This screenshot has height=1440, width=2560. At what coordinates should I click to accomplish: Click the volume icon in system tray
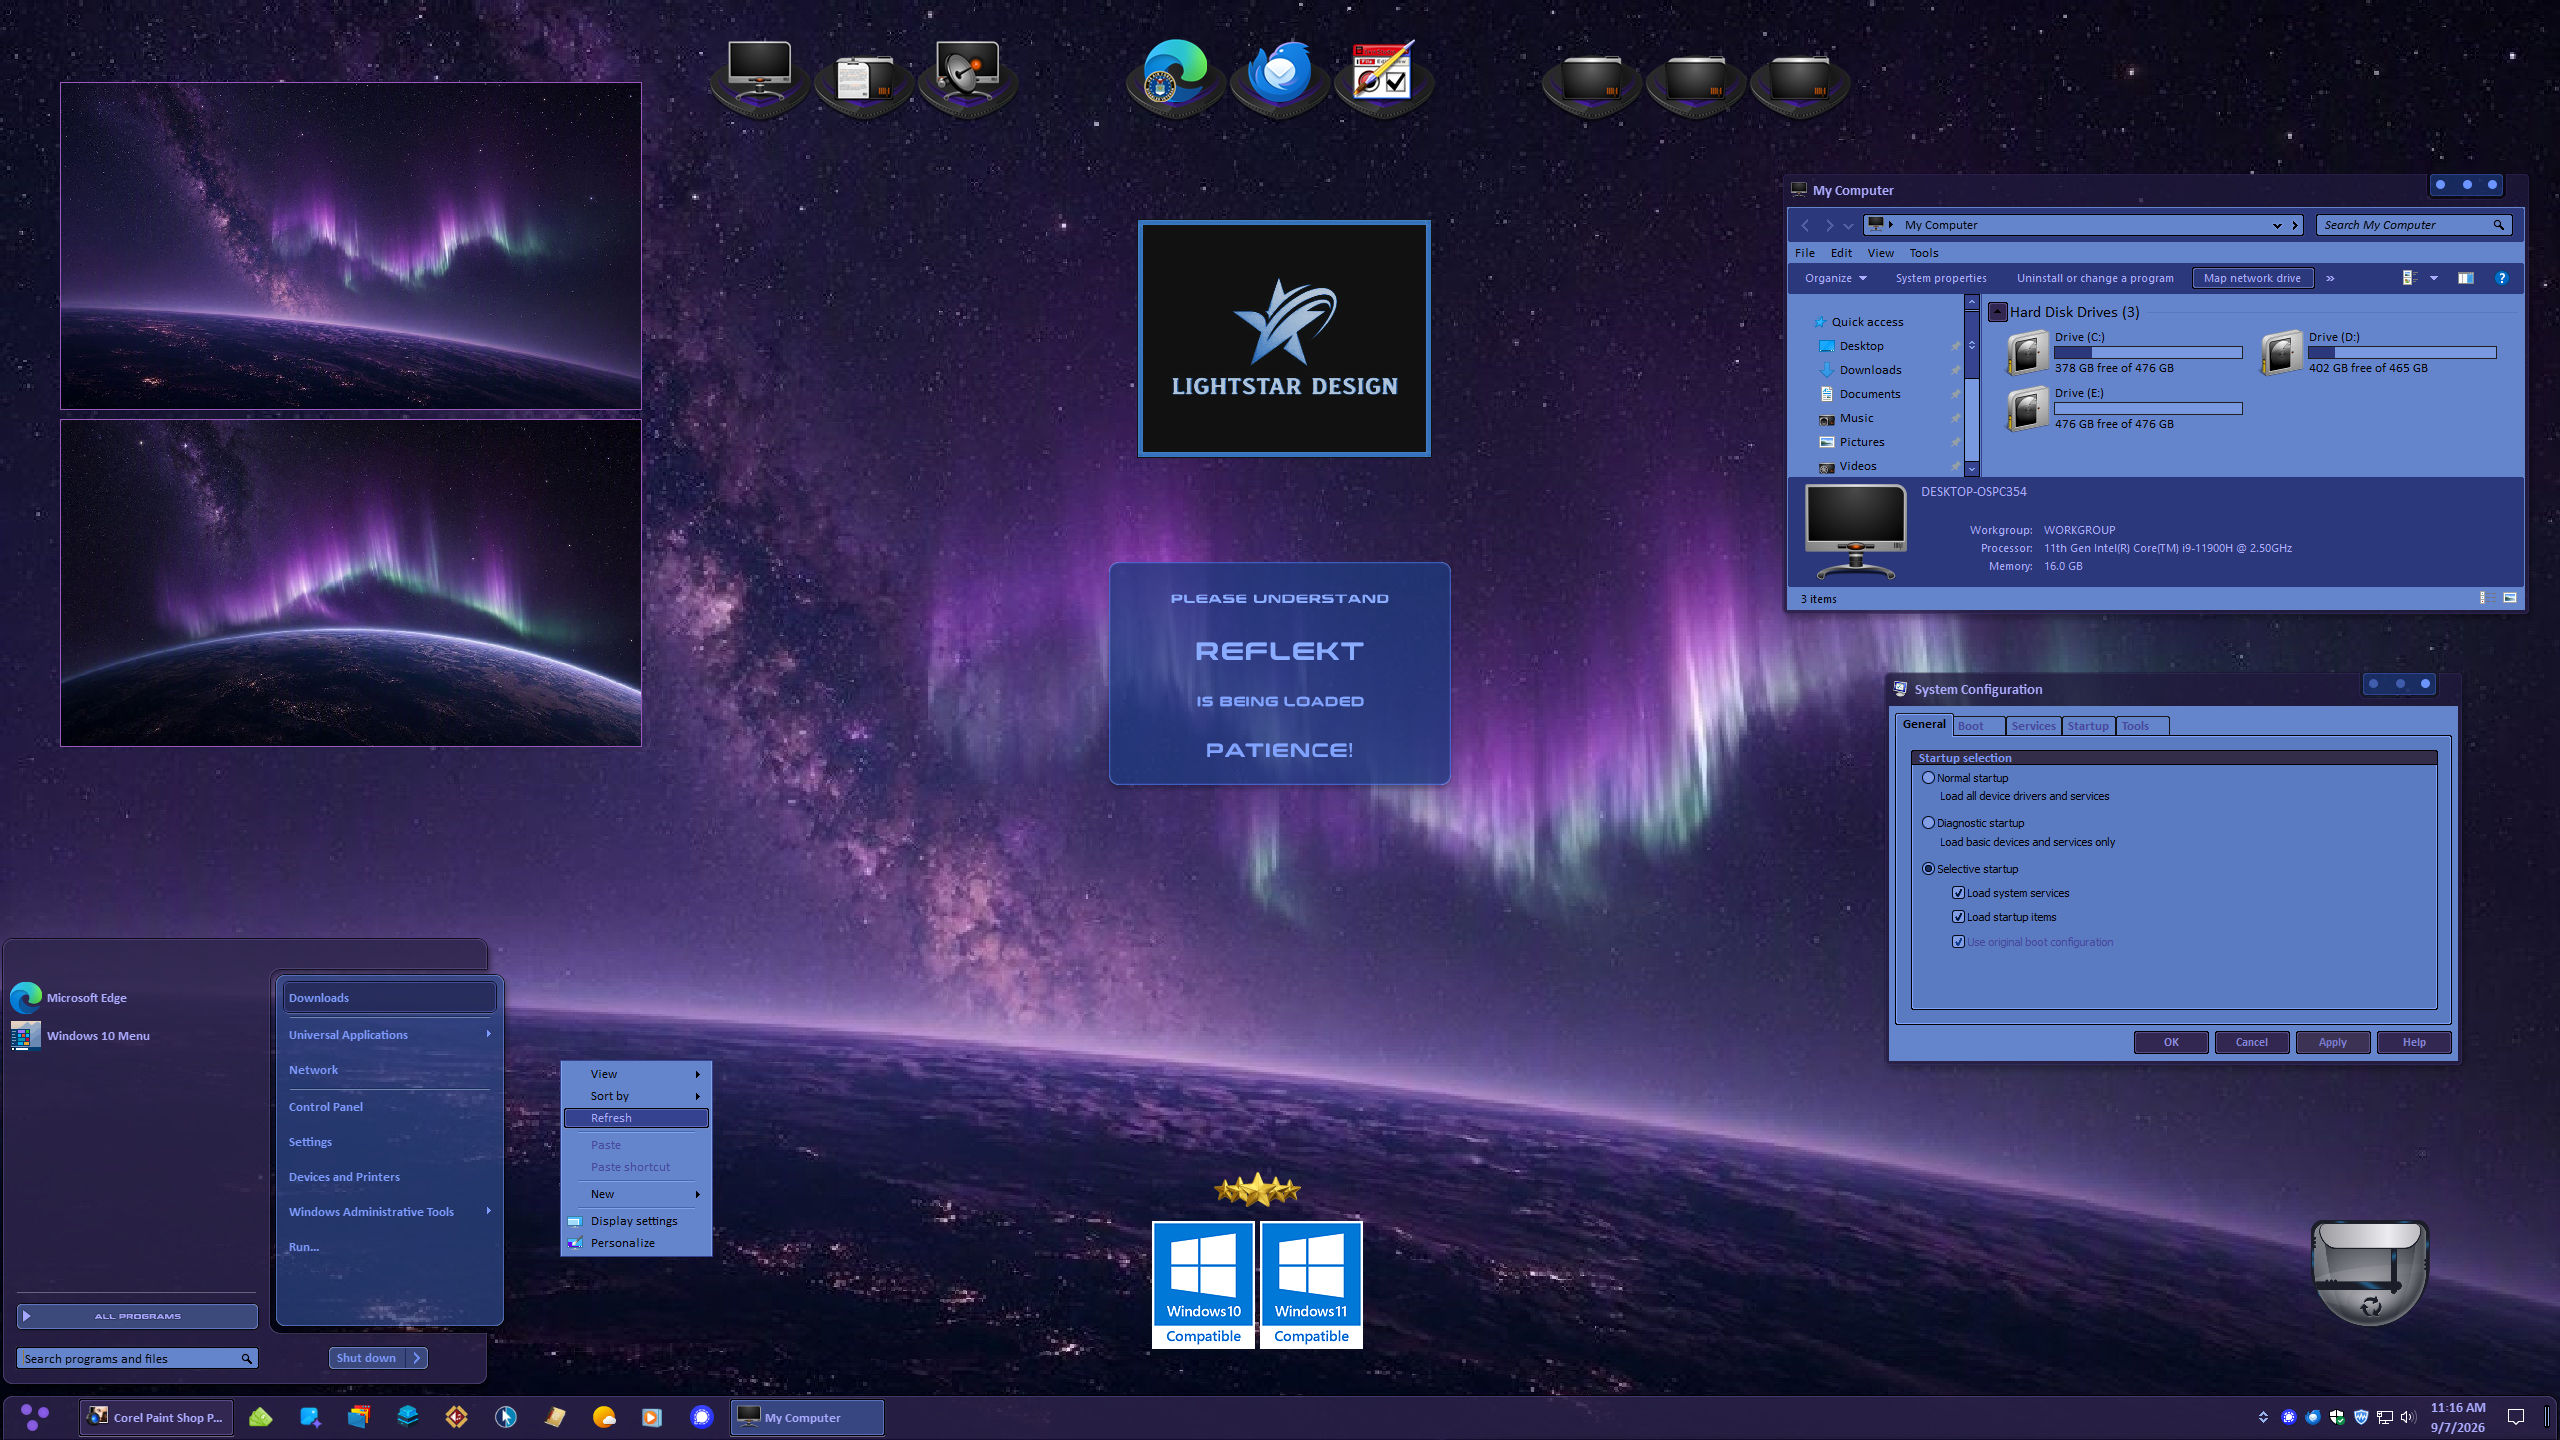click(2408, 1417)
